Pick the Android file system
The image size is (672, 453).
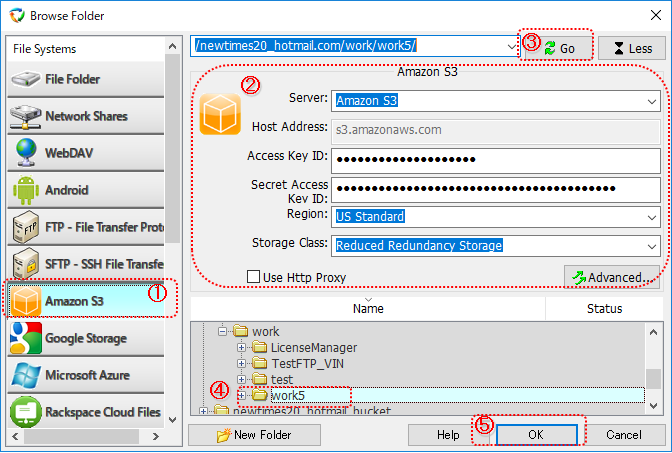(86, 190)
